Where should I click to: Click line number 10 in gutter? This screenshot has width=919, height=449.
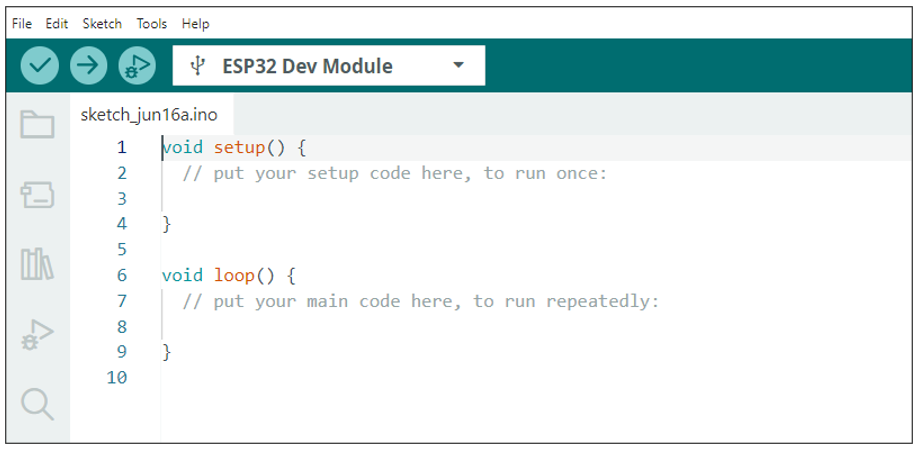117,377
